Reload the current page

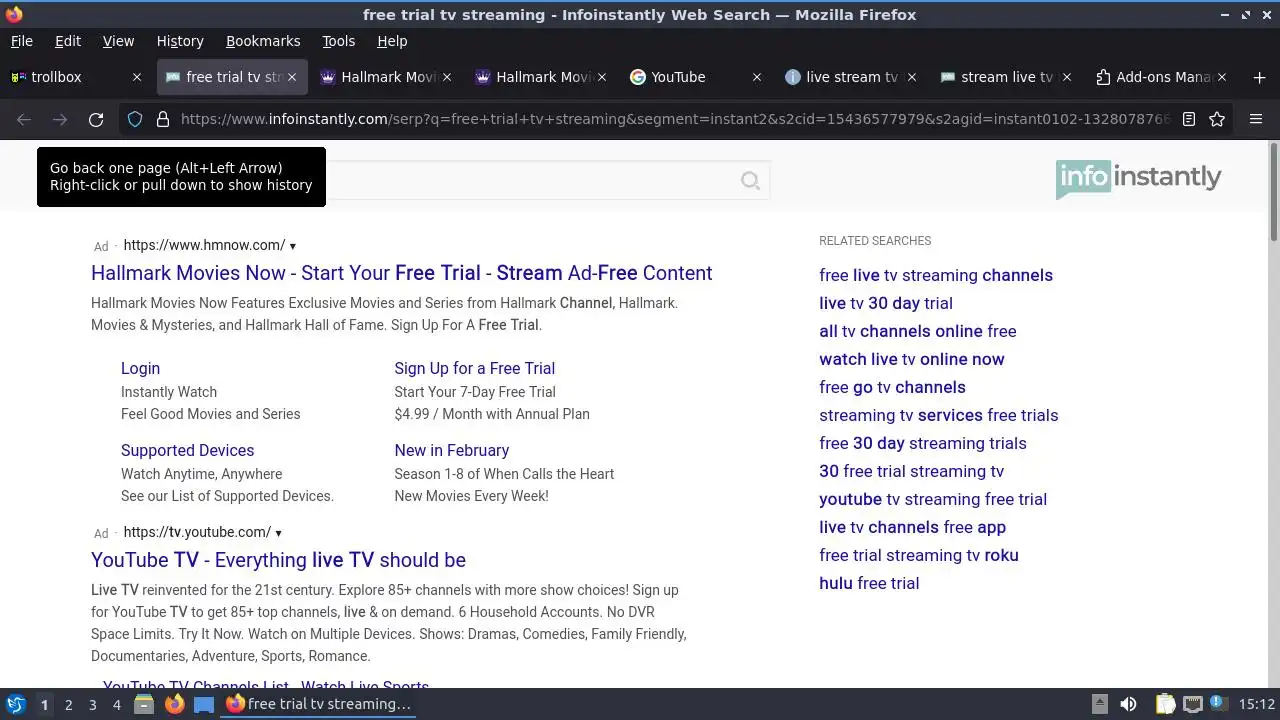(x=96, y=119)
